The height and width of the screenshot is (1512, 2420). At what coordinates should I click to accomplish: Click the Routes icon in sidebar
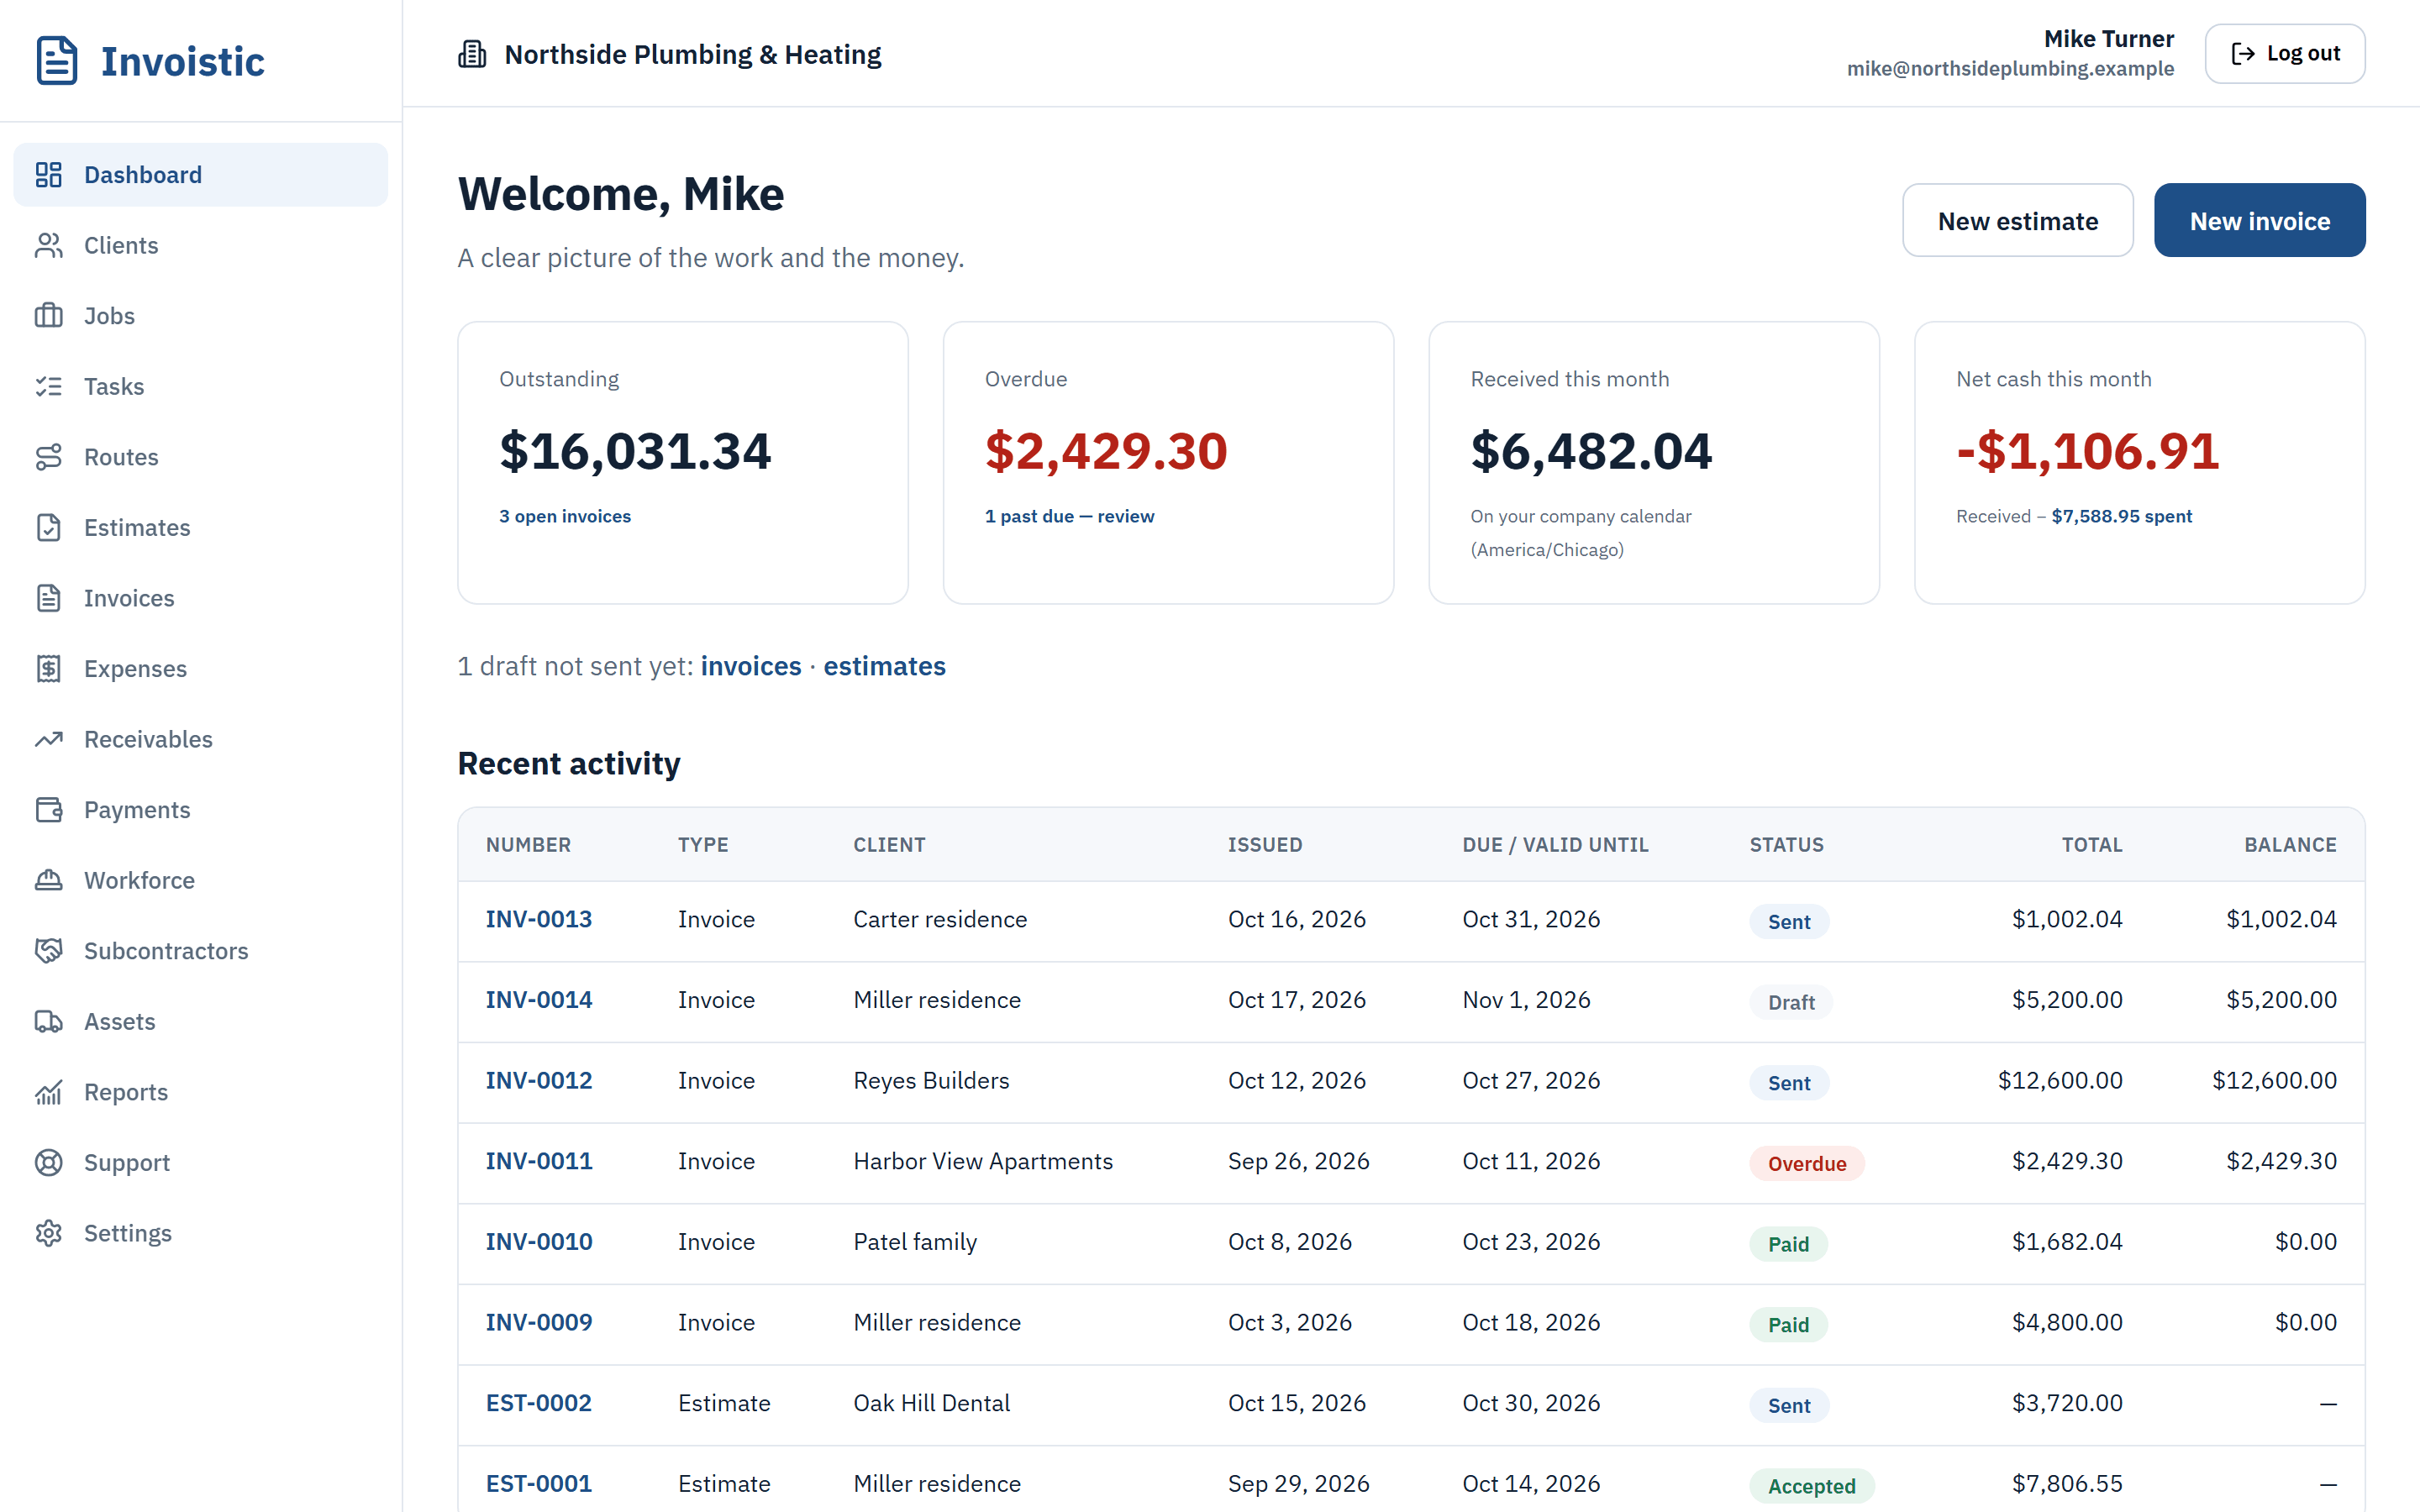click(49, 457)
